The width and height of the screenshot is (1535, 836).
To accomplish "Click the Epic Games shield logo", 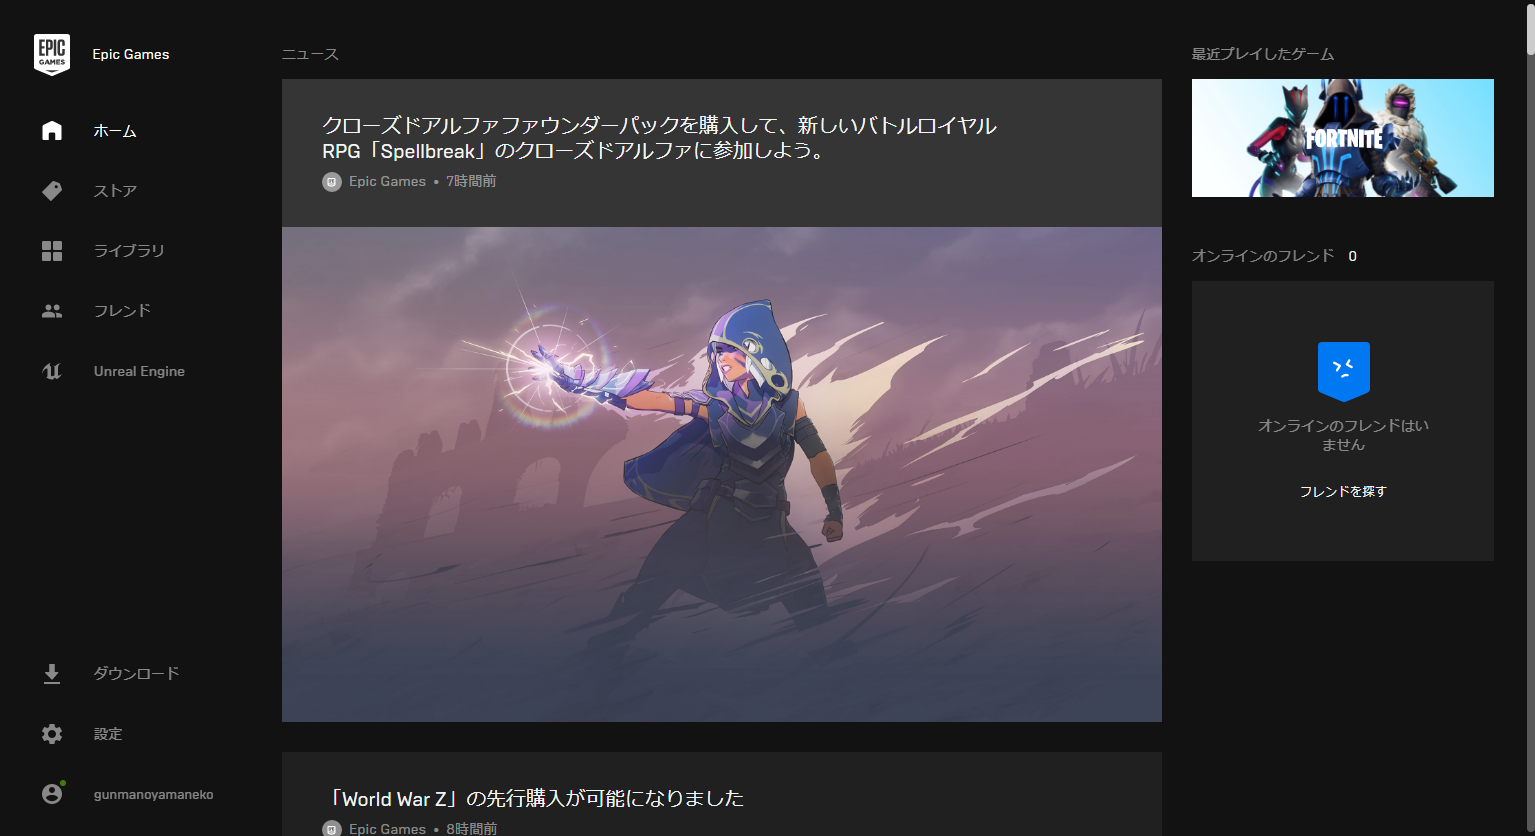I will point(52,54).
